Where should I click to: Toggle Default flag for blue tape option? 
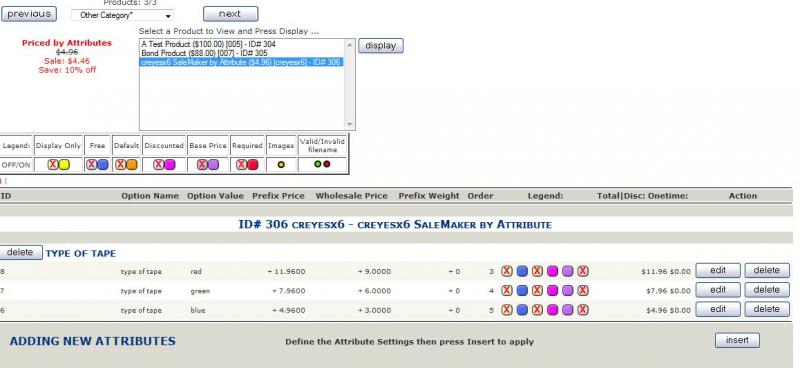point(537,310)
